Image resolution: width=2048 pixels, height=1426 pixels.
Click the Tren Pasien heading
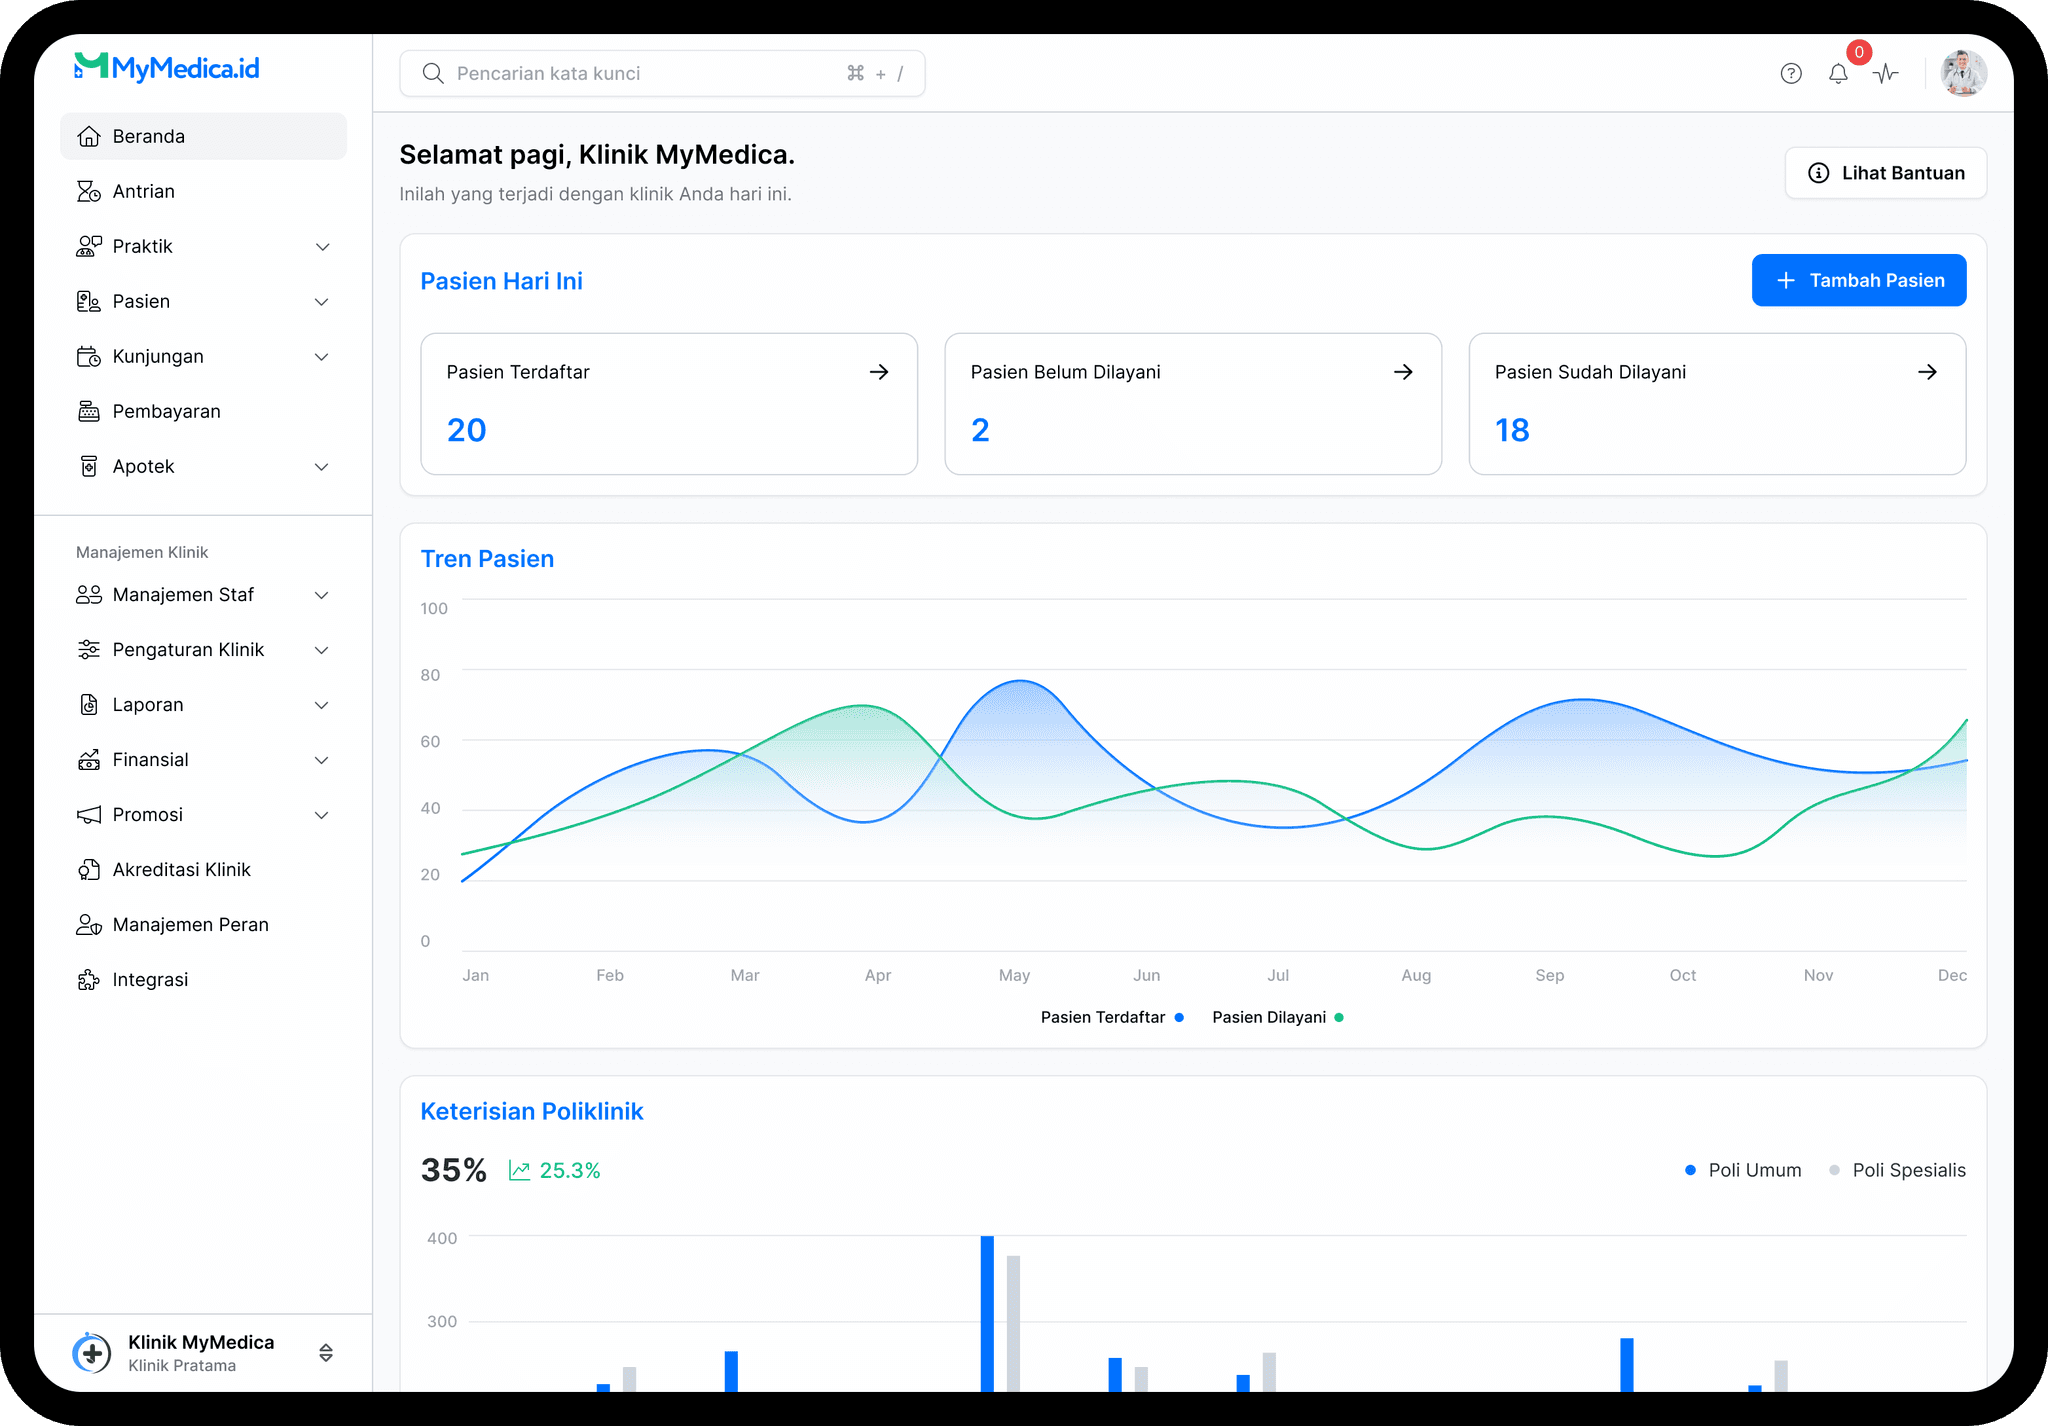487,559
